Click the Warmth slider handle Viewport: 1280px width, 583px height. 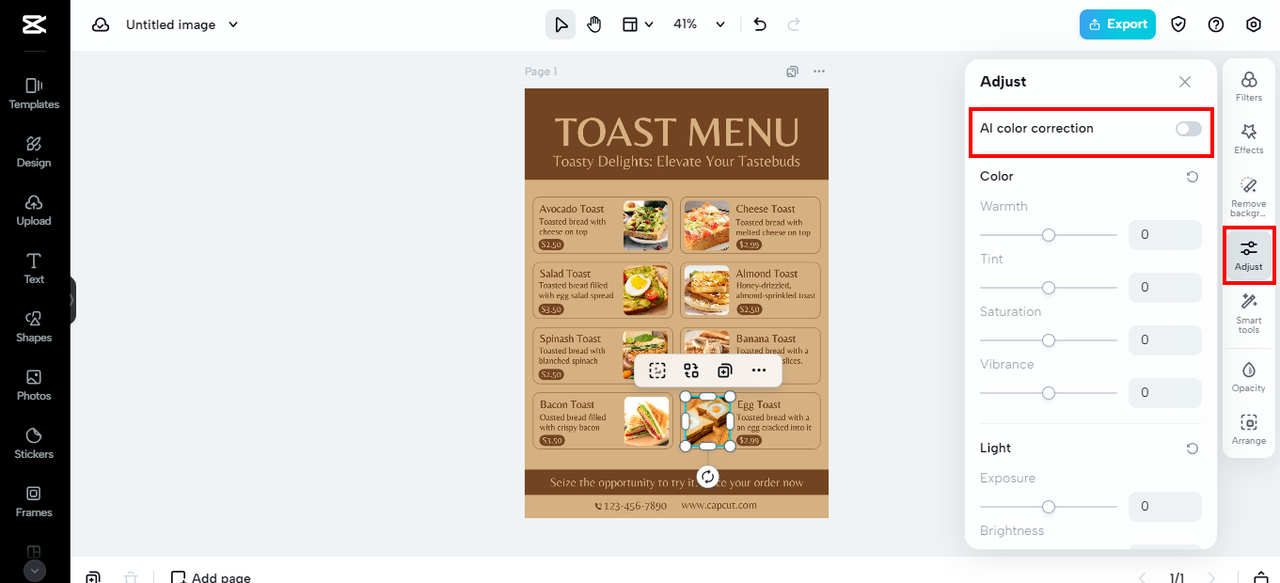click(1048, 235)
